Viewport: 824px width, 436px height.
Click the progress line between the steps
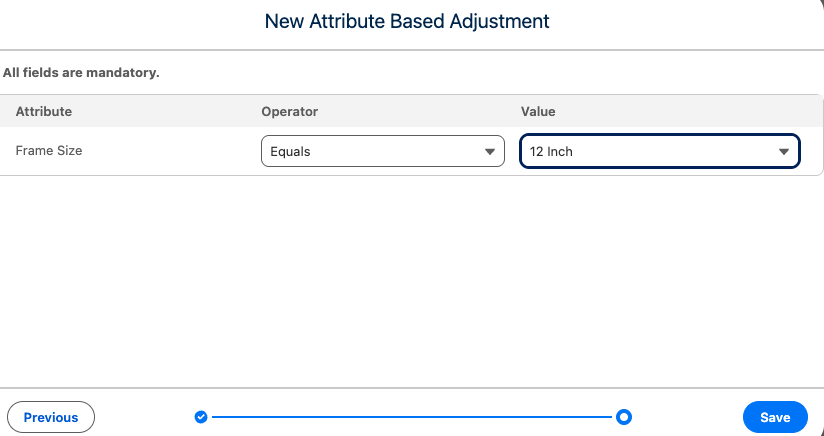410,416
